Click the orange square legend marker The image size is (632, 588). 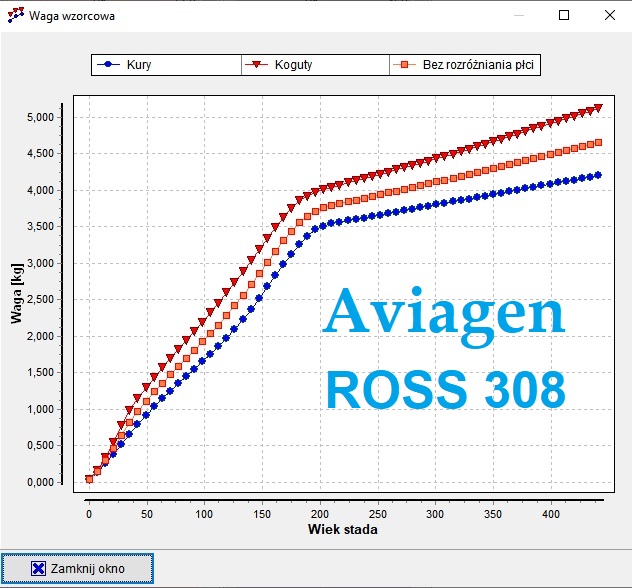click(405, 65)
